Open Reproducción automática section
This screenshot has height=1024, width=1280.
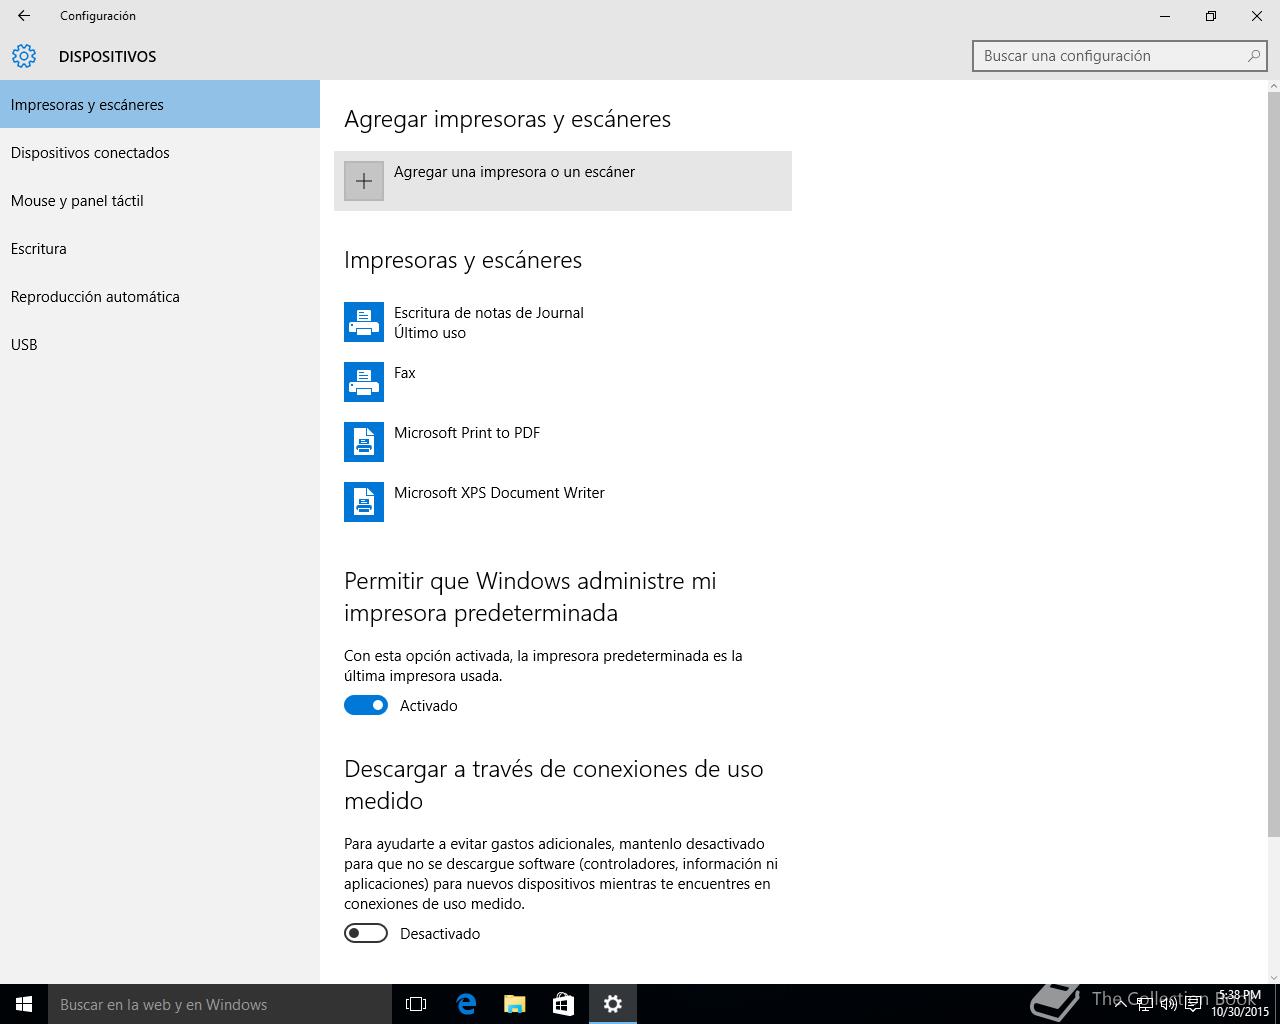click(160, 296)
